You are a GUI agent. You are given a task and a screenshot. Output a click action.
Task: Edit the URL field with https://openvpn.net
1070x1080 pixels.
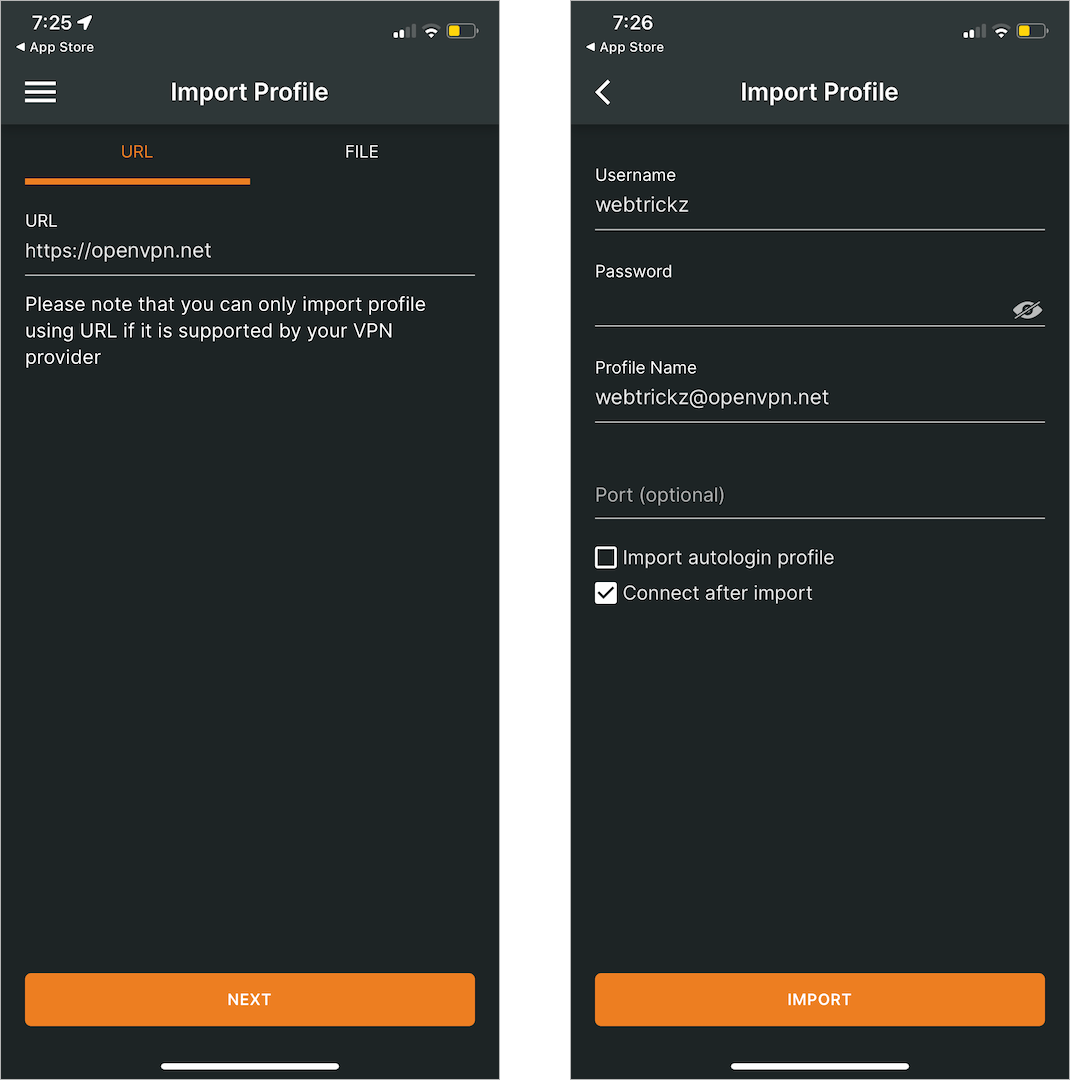pyautogui.click(x=249, y=251)
